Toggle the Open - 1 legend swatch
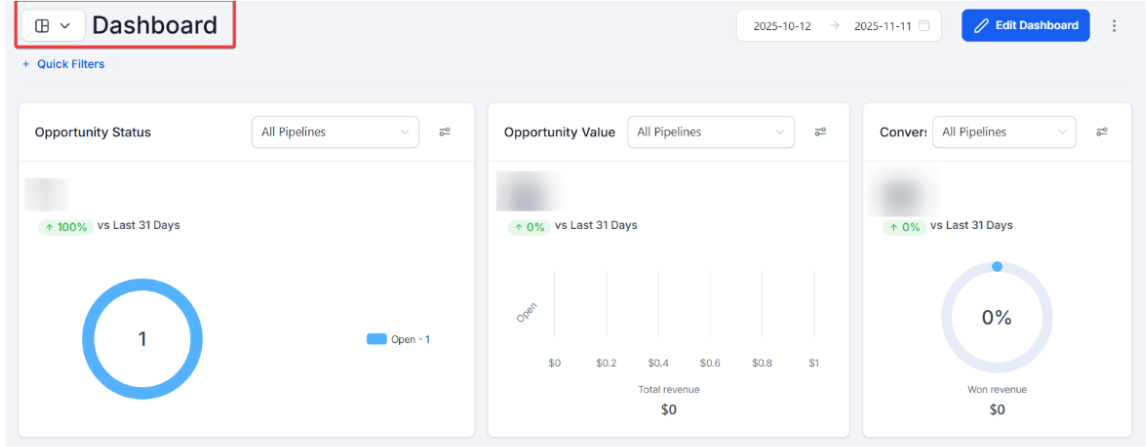The image size is (1146, 447). (376, 339)
